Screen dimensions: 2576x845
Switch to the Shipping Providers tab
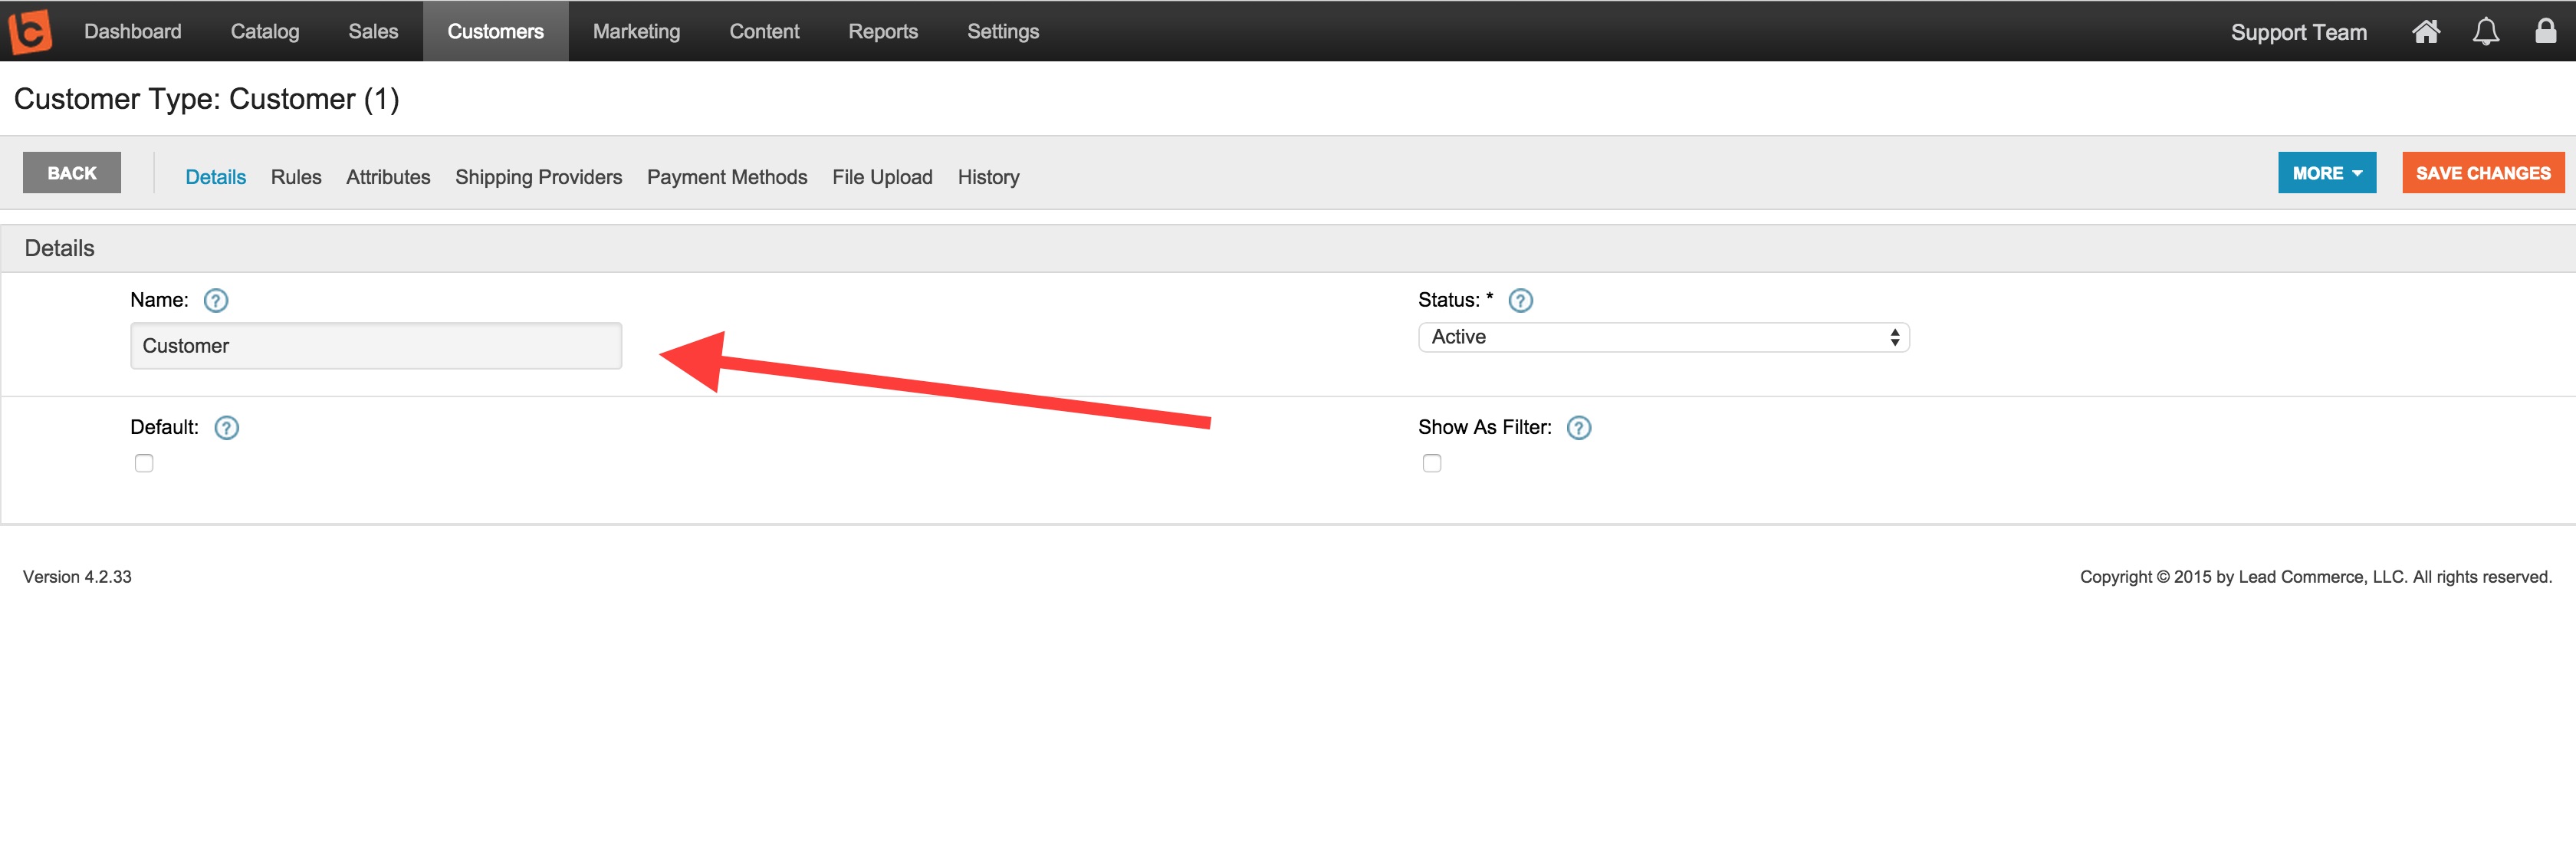(x=538, y=177)
